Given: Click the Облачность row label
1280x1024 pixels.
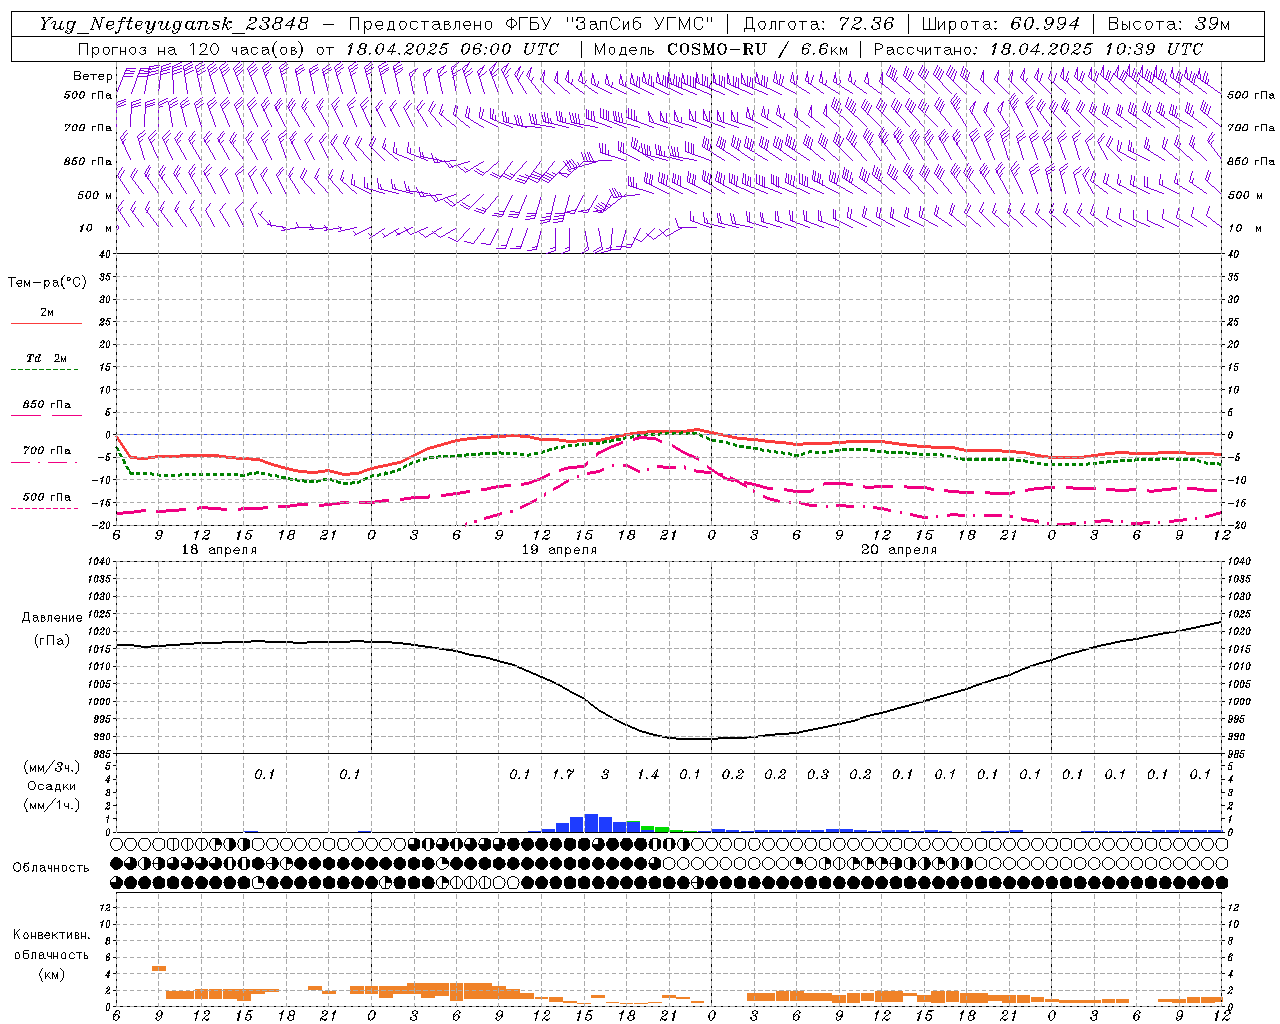Looking at the screenshot, I should click(51, 867).
